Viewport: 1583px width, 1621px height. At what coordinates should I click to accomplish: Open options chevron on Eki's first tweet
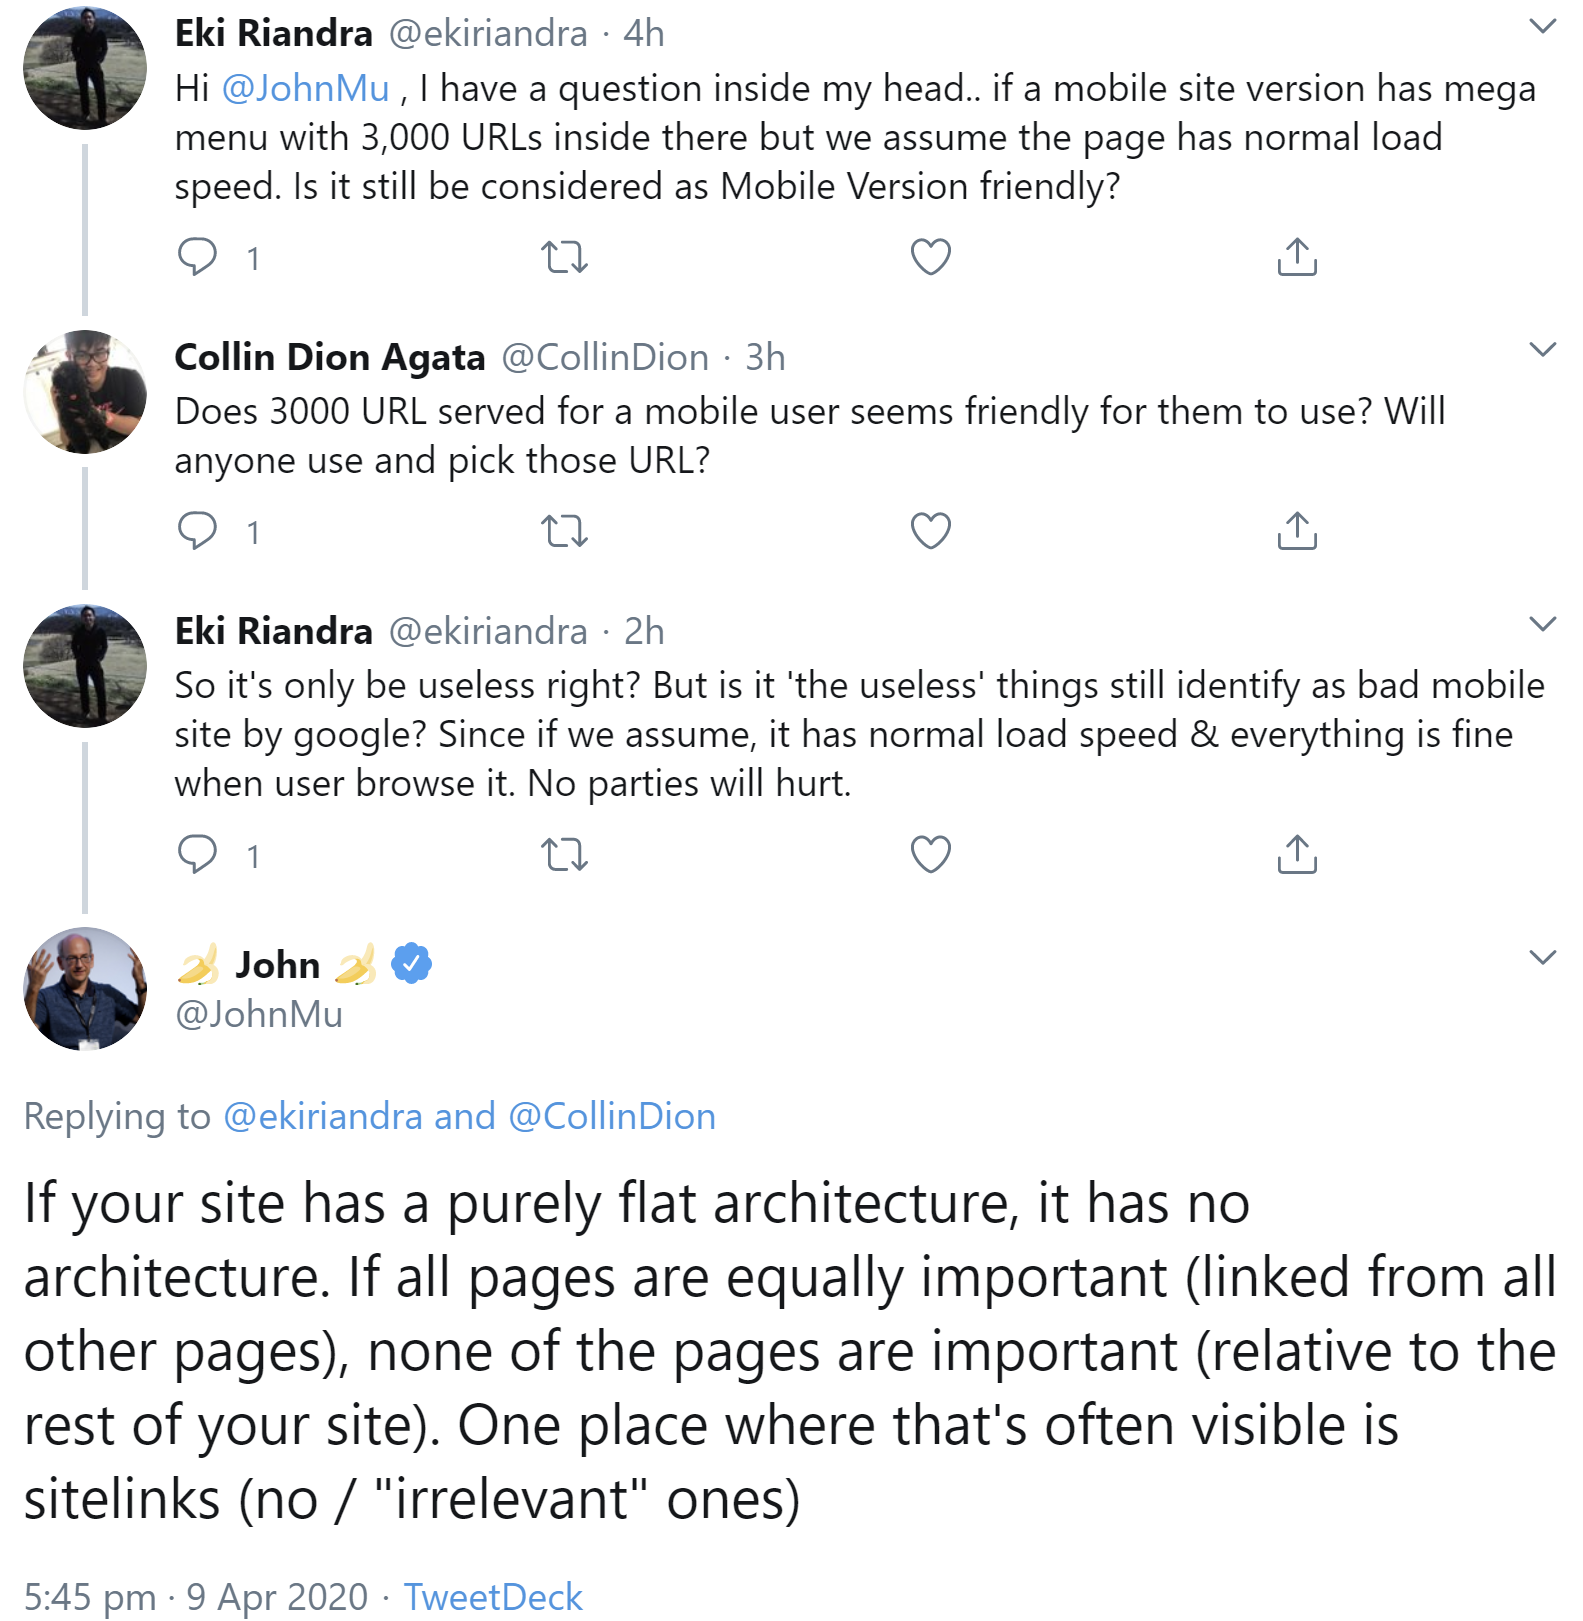click(x=1543, y=26)
